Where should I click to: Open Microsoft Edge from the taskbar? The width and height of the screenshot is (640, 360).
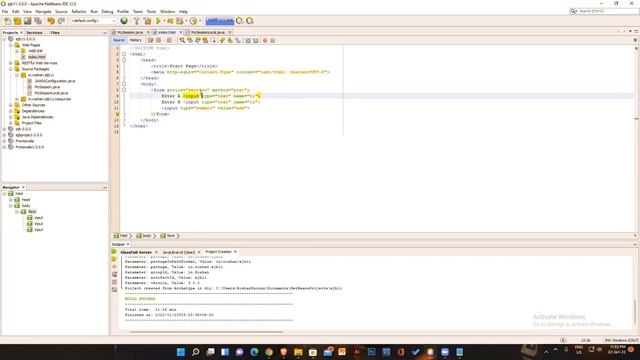pos(254,352)
